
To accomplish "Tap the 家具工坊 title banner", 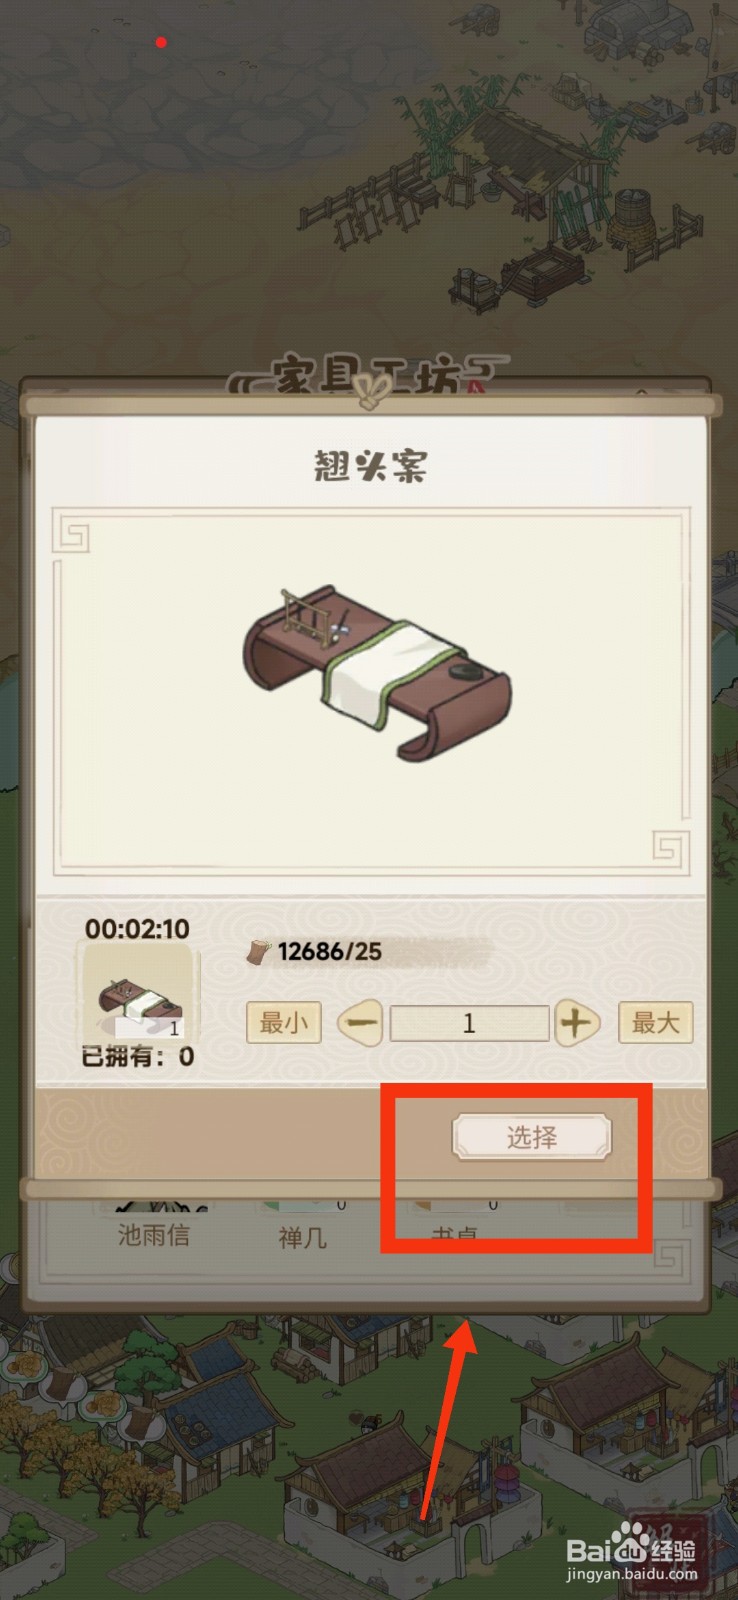I will coord(368,377).
